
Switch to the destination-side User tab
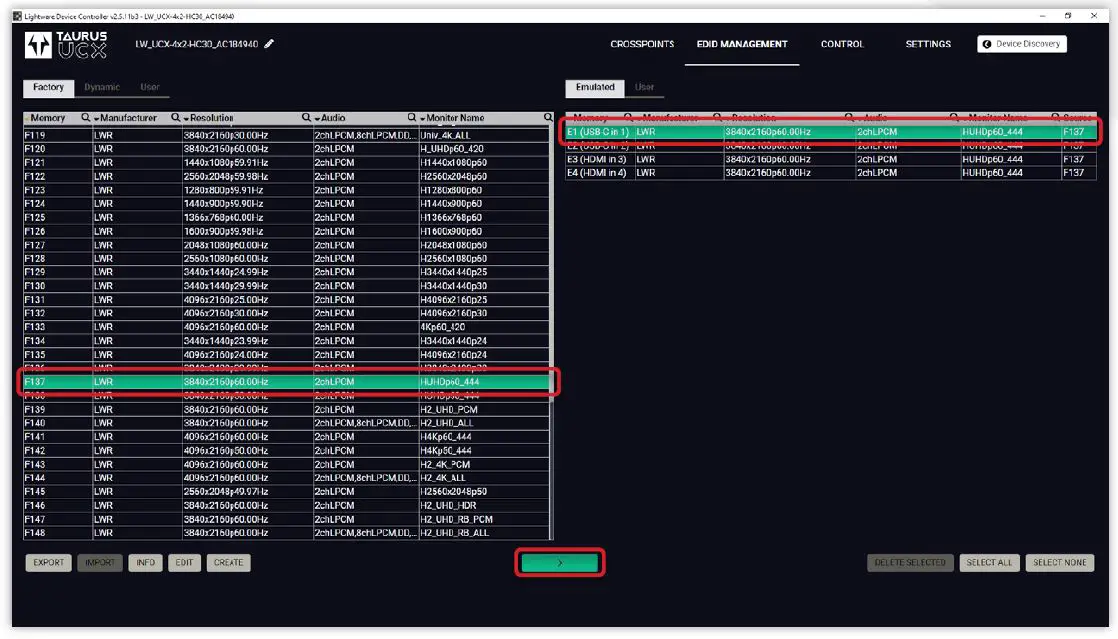tap(644, 87)
